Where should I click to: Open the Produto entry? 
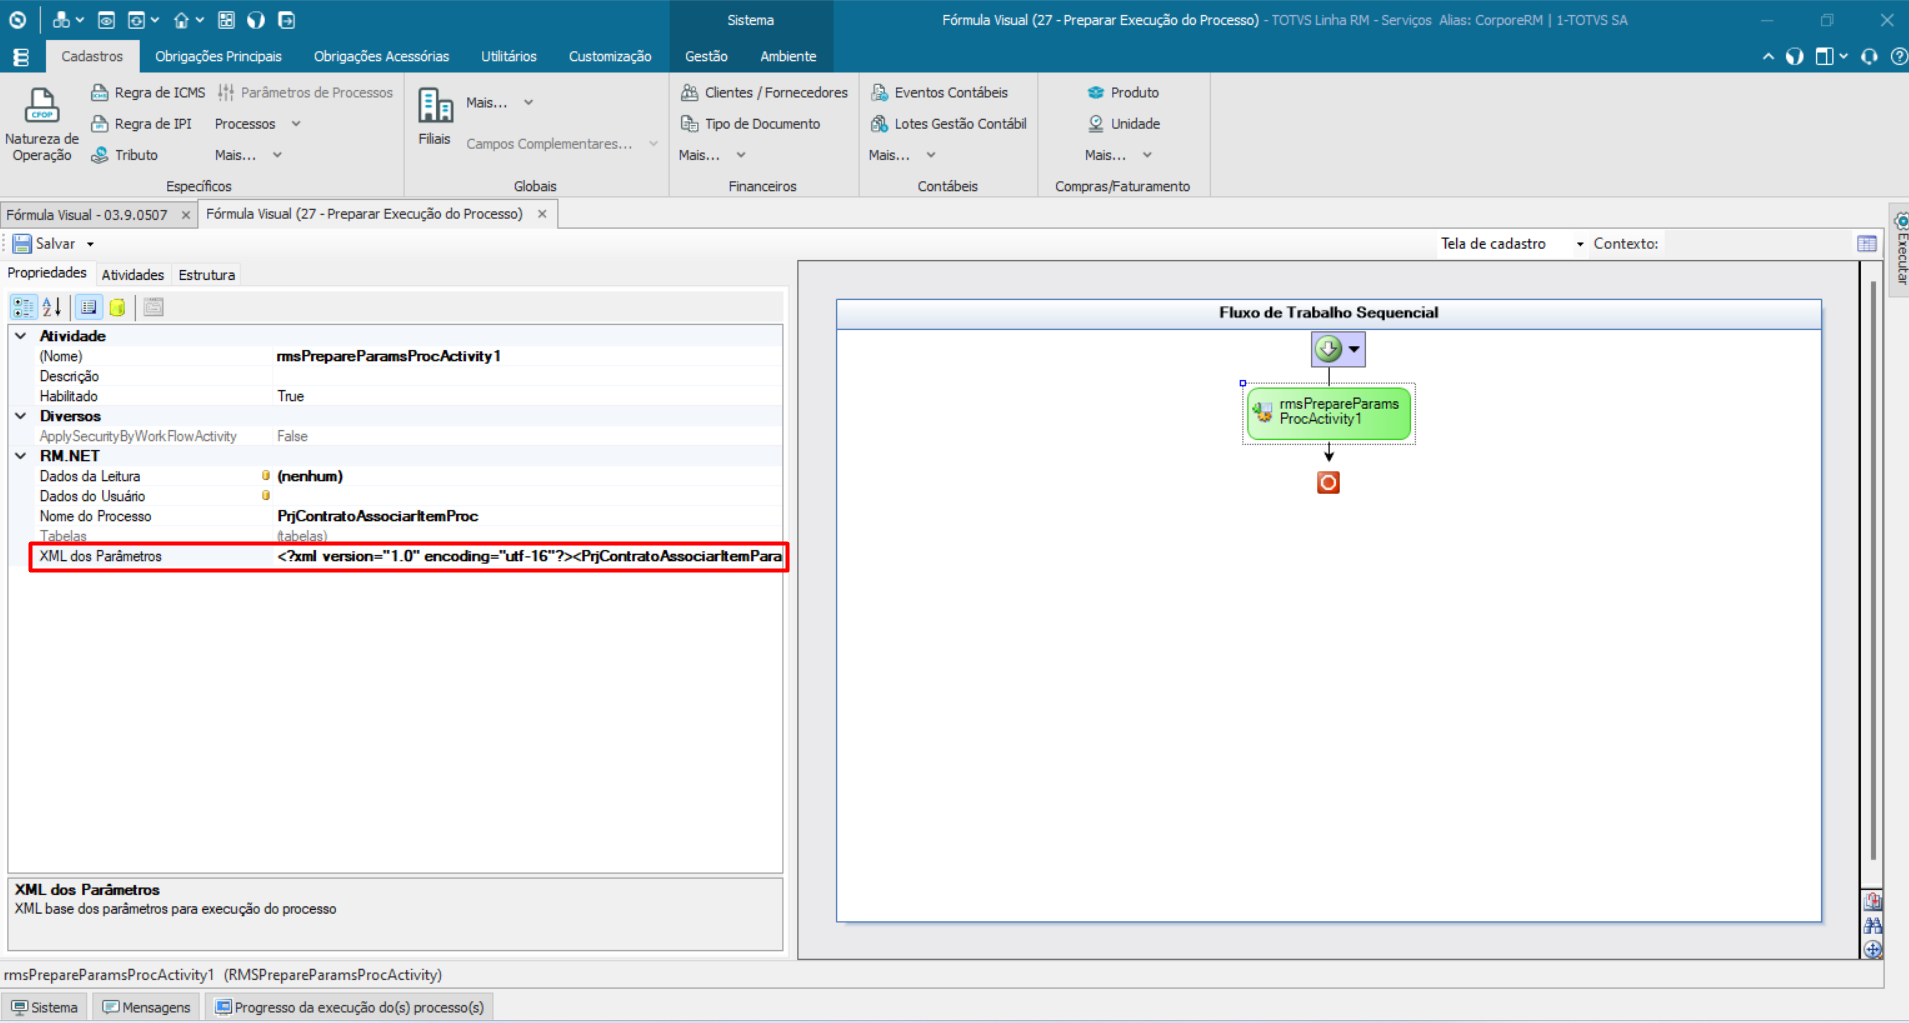click(x=1123, y=92)
